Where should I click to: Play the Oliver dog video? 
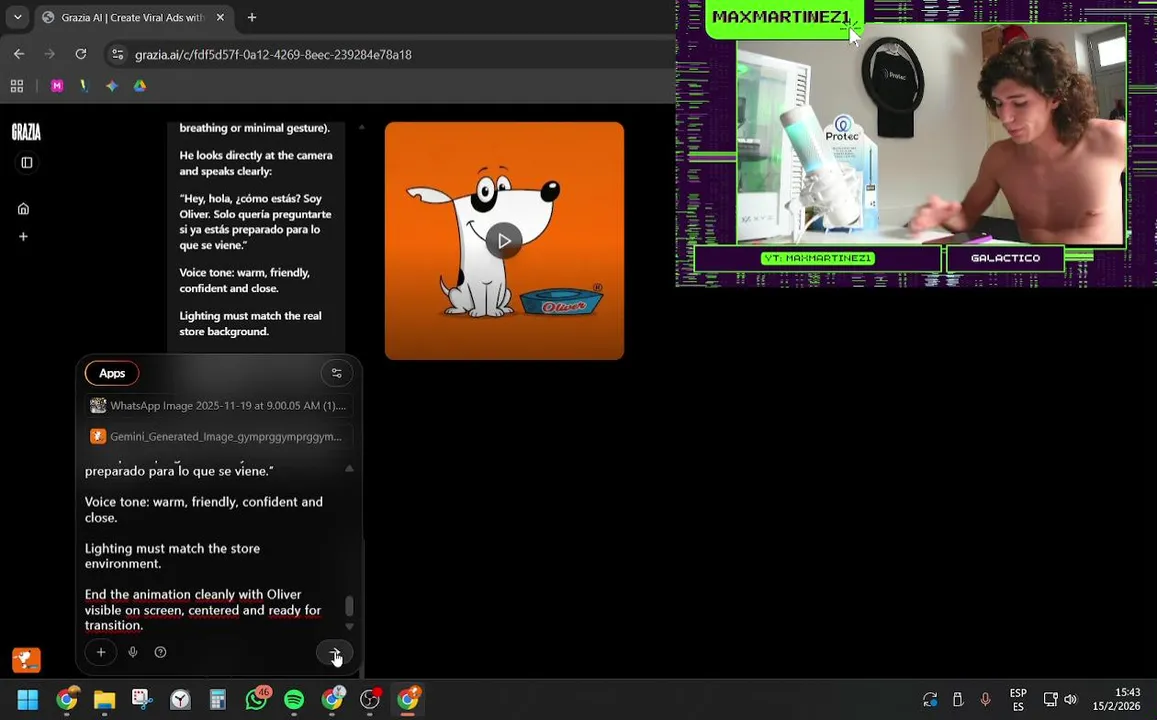pyautogui.click(x=504, y=240)
